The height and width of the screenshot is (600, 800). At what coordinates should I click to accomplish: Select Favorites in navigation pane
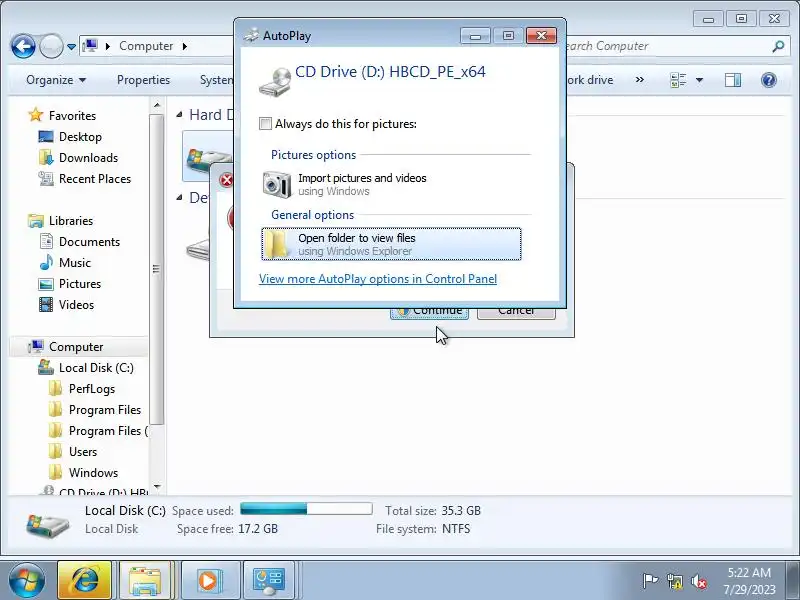click(72, 116)
